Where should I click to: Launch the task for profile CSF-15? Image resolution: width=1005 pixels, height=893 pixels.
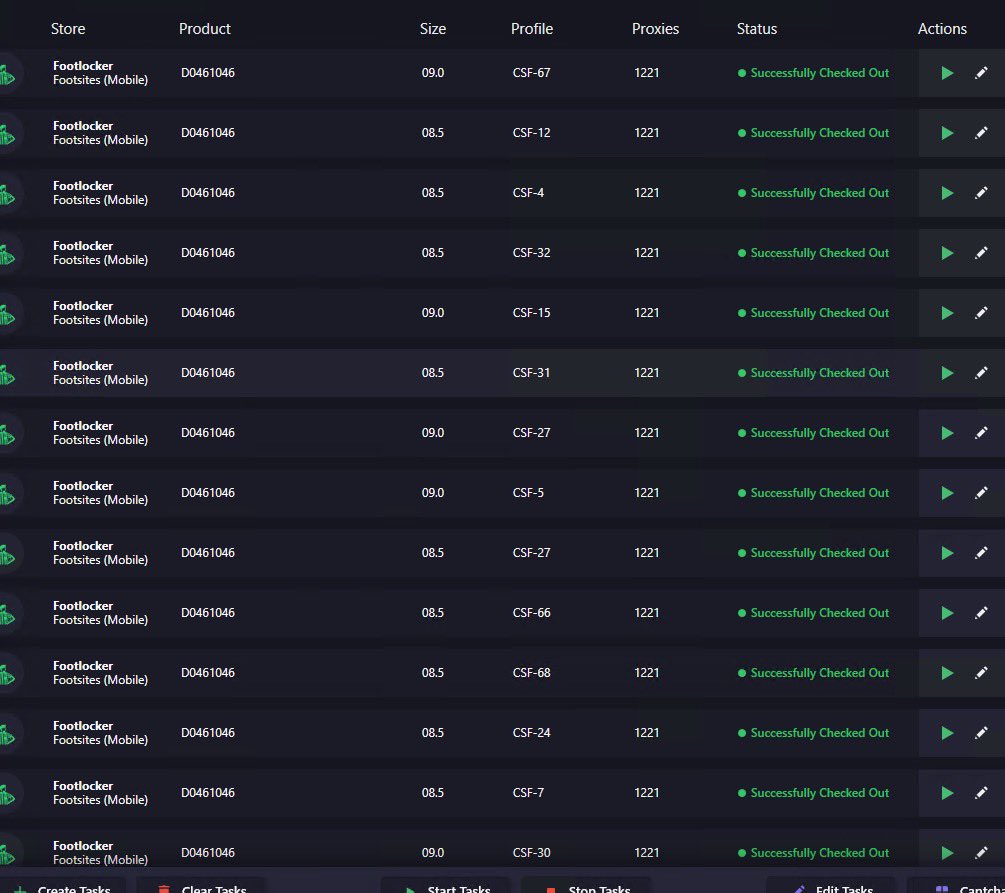click(x=947, y=313)
